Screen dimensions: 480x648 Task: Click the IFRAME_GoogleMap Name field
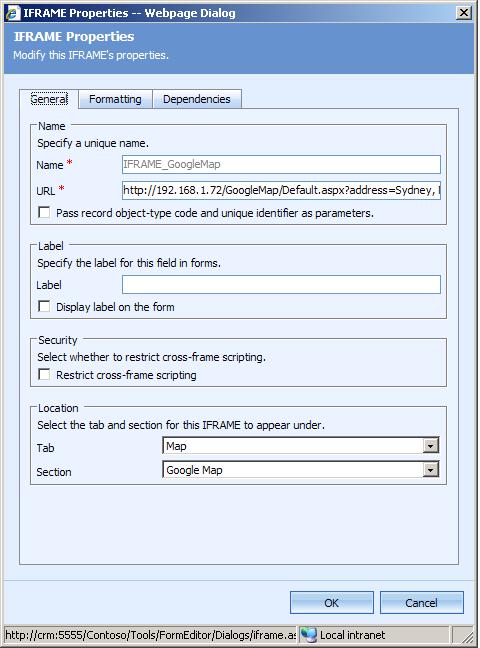click(x=281, y=164)
